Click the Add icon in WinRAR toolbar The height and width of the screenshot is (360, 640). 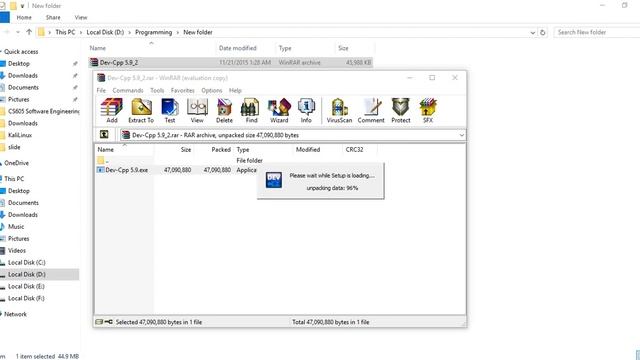pyautogui.click(x=111, y=111)
